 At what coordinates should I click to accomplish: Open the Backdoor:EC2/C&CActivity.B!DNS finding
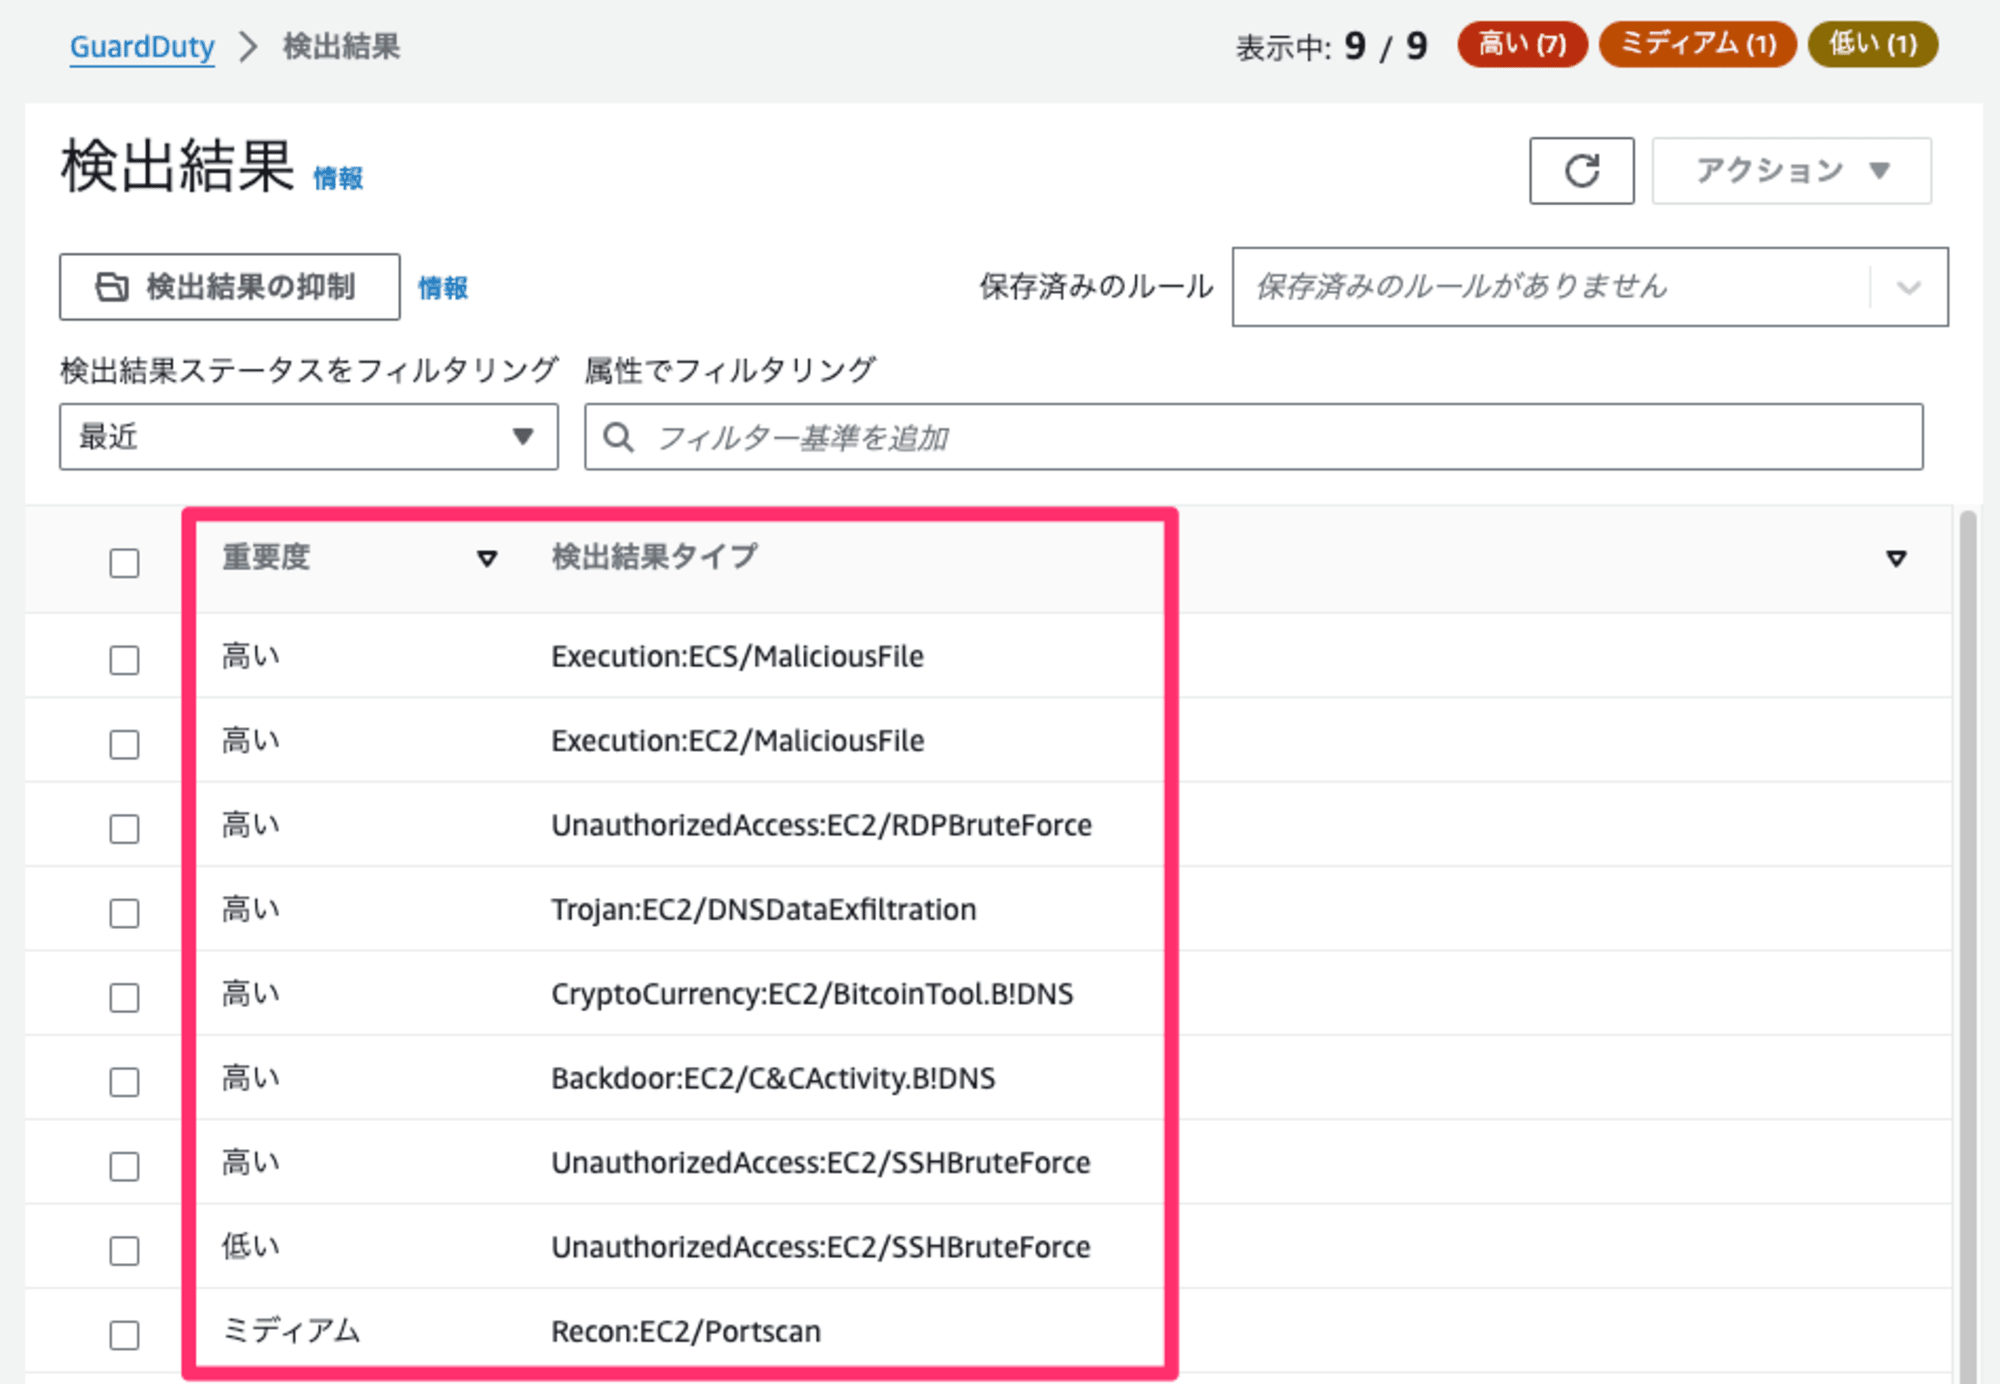click(773, 1079)
